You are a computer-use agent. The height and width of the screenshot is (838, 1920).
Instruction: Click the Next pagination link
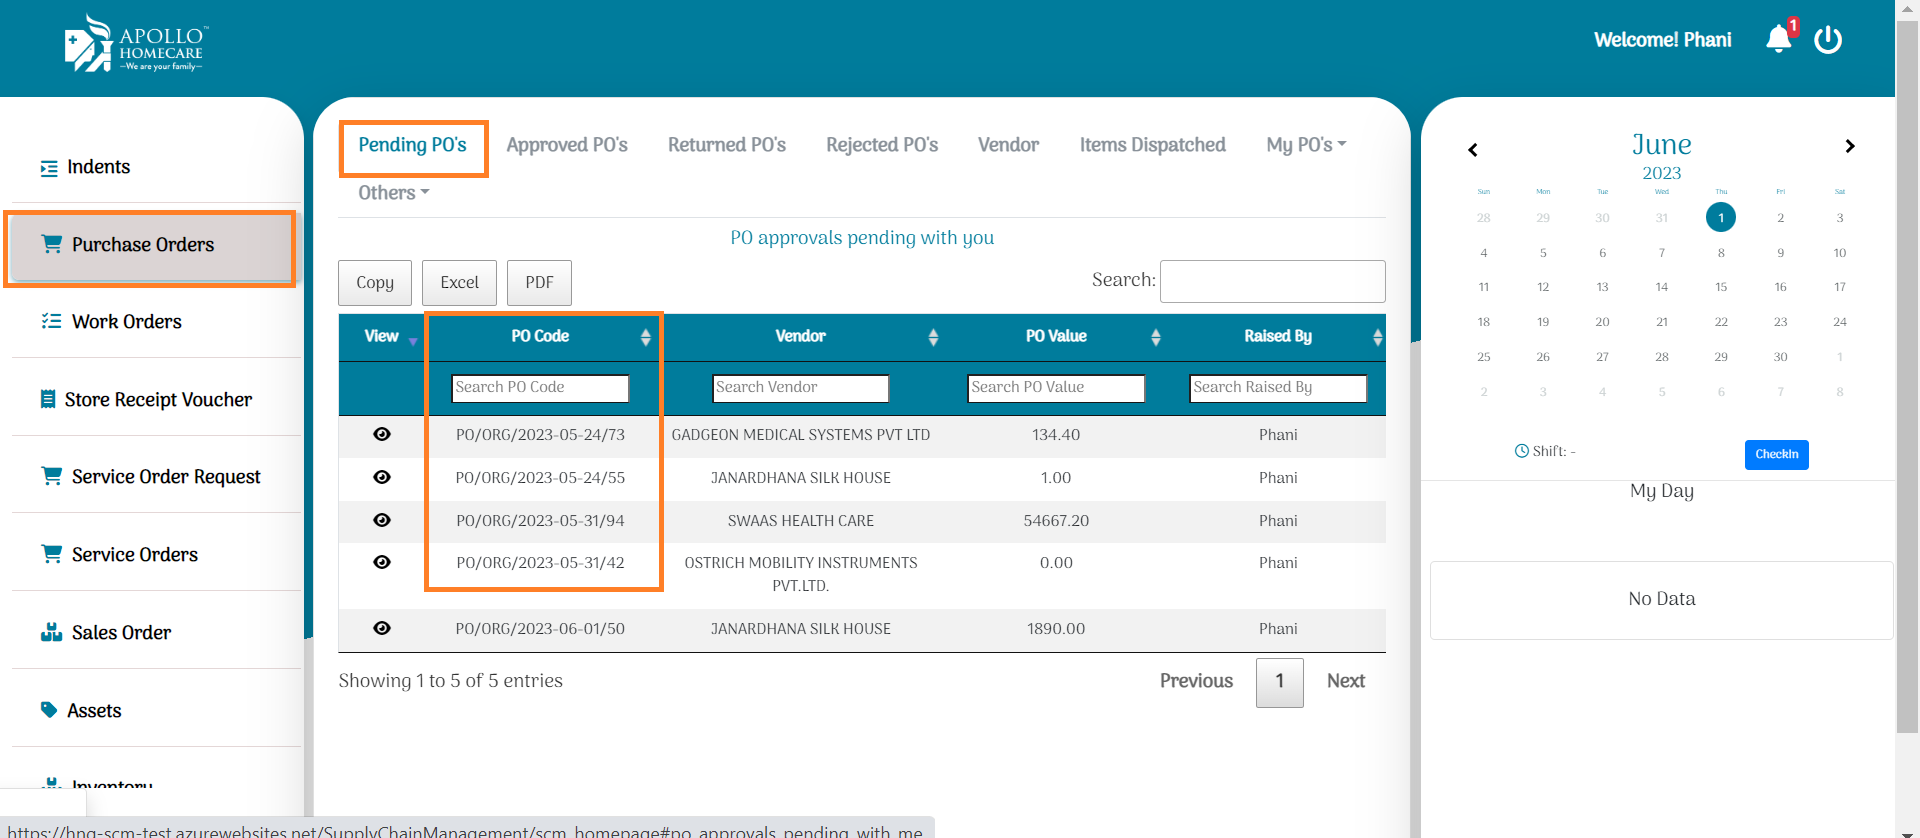(x=1346, y=681)
